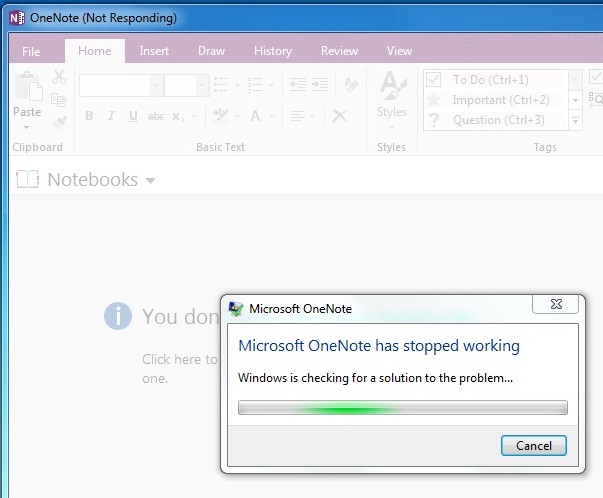
Task: Open the font name dropdown
Action: [157, 85]
